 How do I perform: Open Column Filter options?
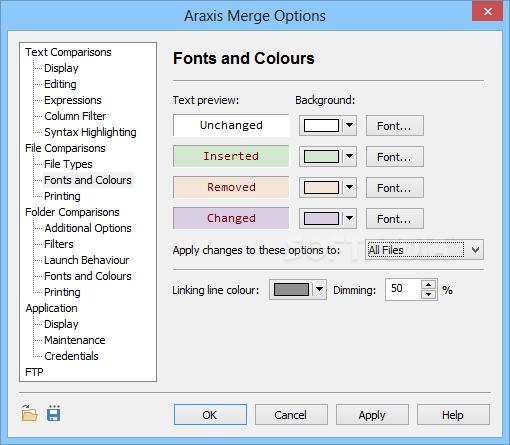75,116
